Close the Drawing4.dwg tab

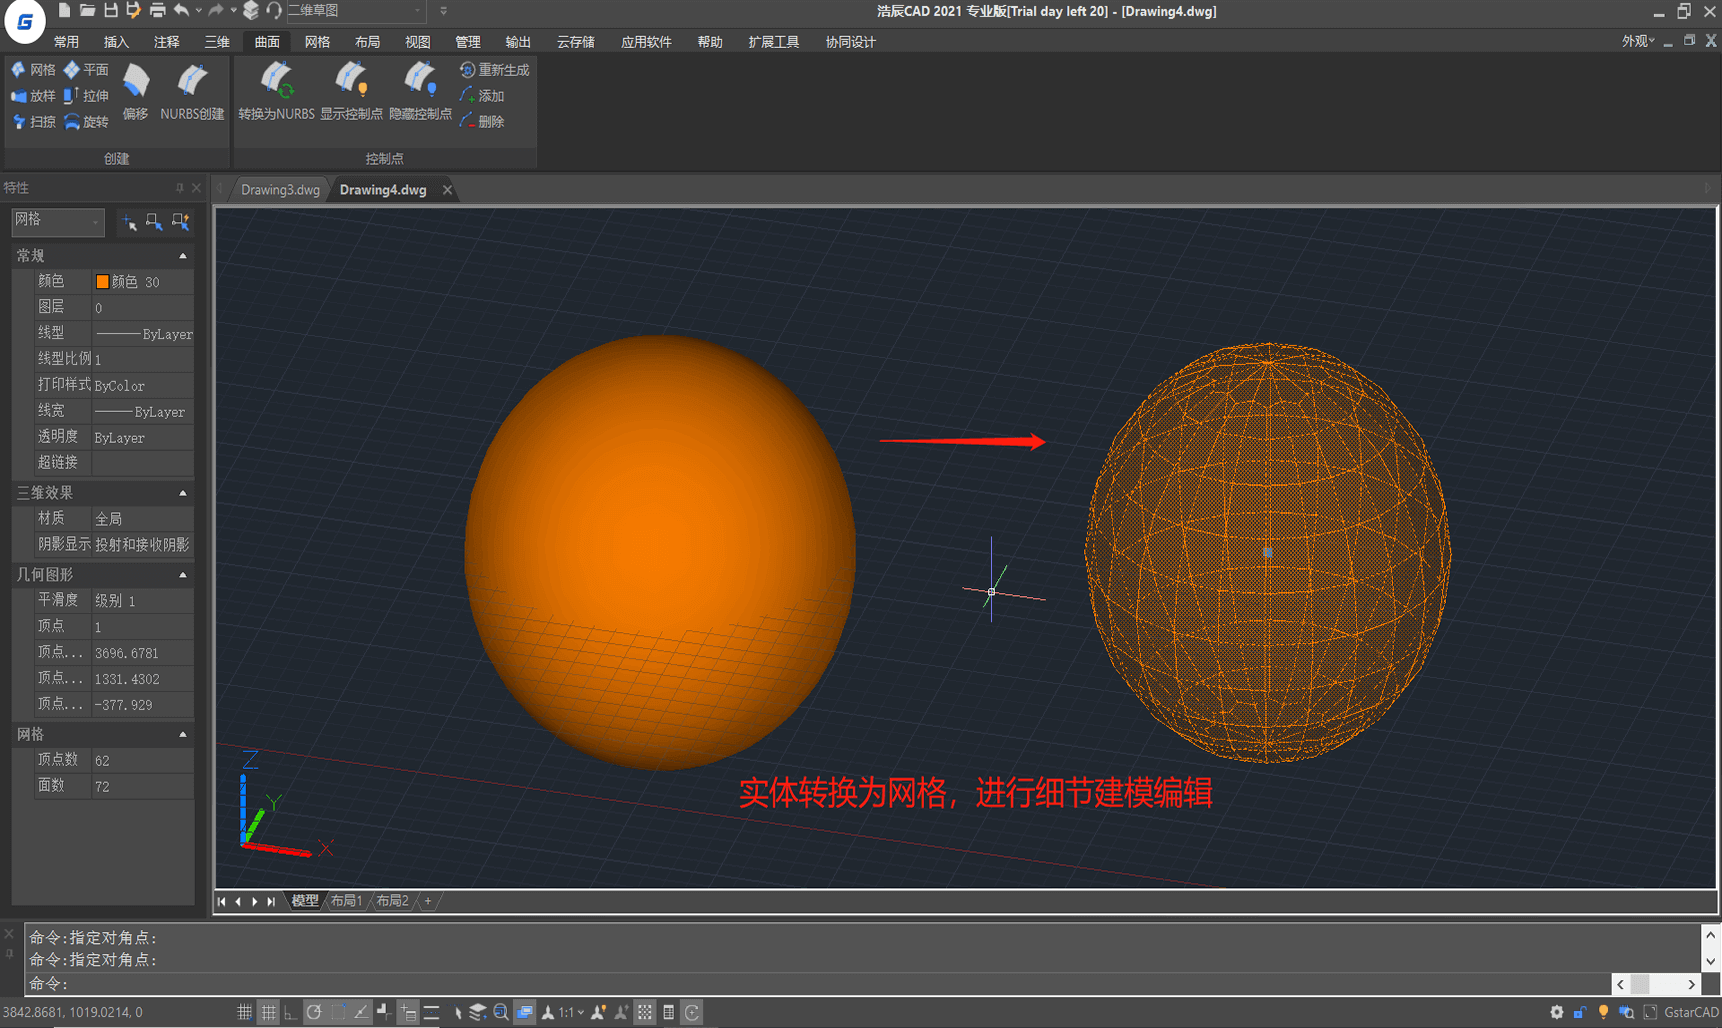coord(447,190)
